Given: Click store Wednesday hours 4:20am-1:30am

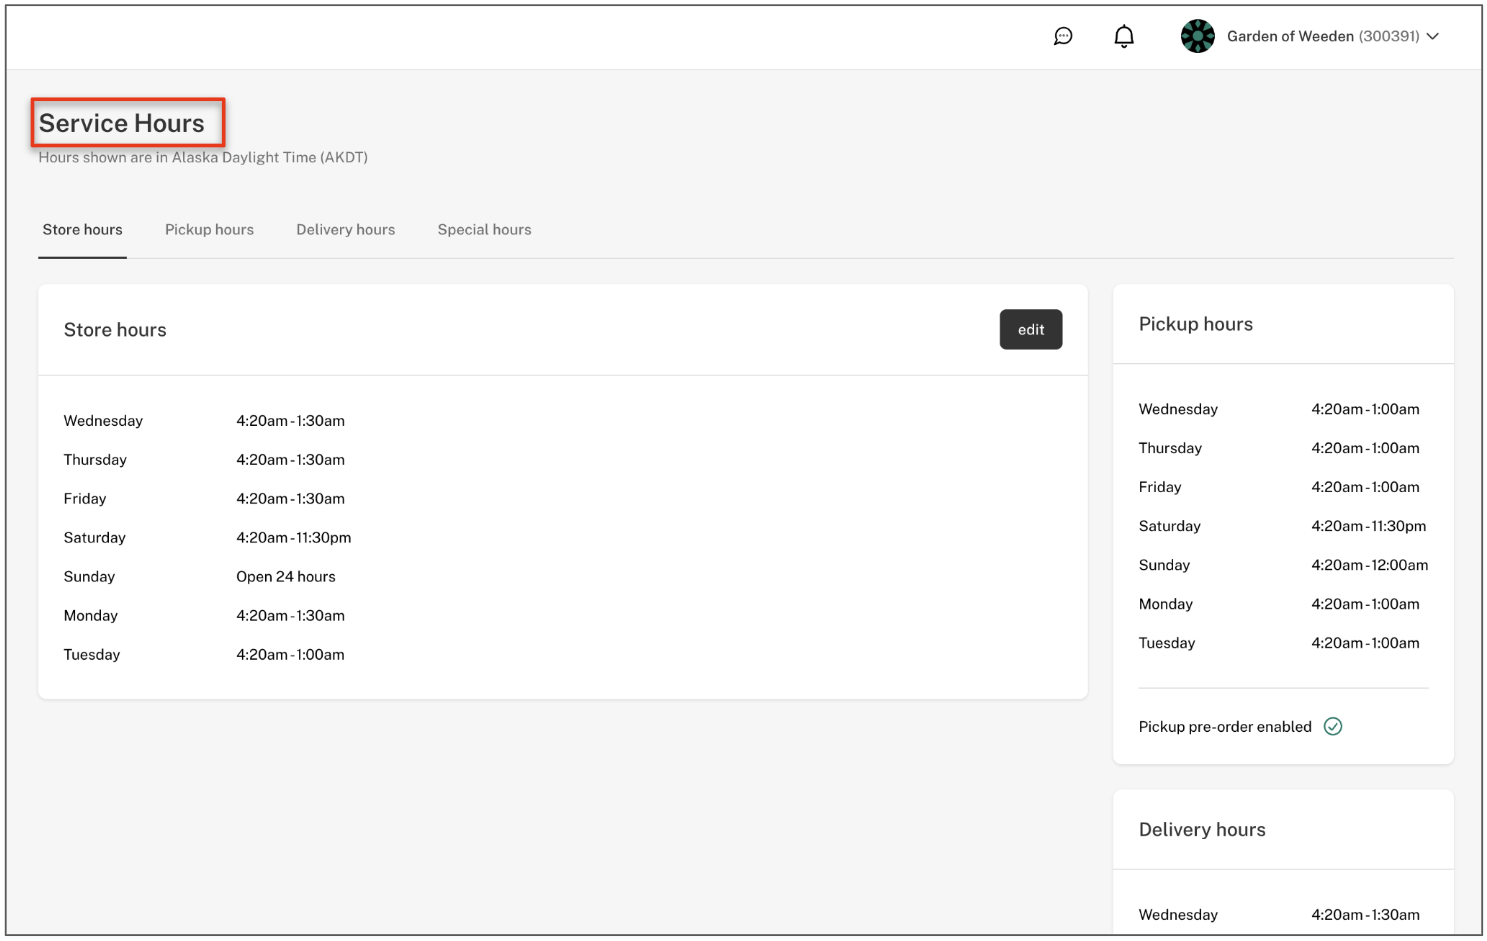Looking at the screenshot, I should coord(290,421).
